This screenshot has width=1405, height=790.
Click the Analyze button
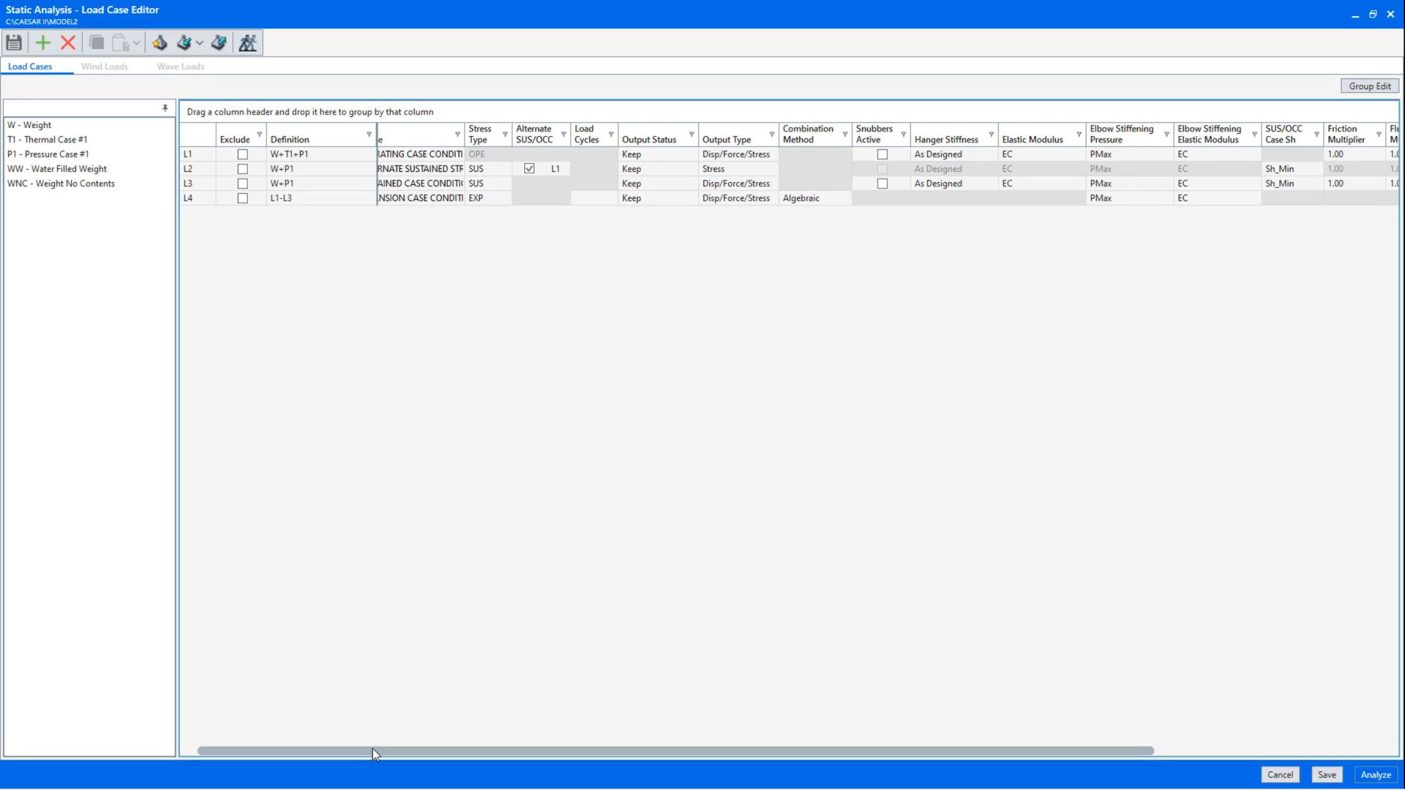click(x=1375, y=775)
